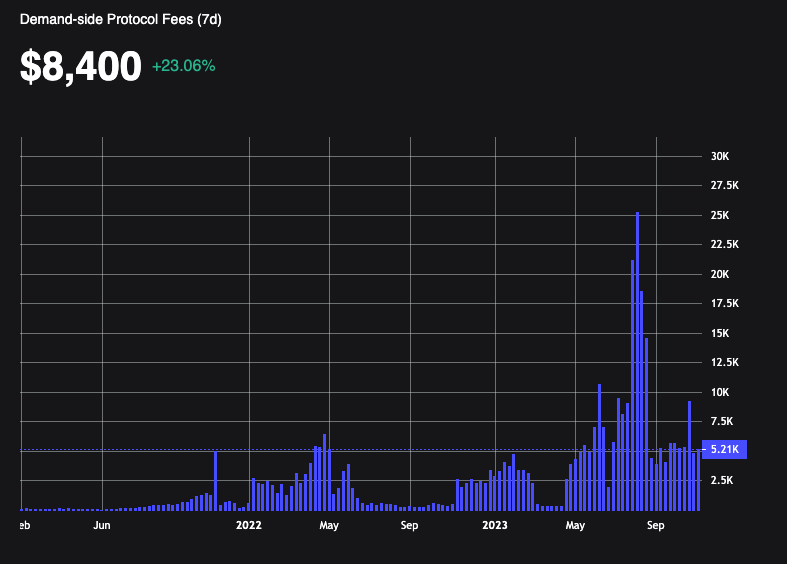Click the 'Demand-side Protocol Fees (7d)' title
The image size is (787, 564).
pos(120,20)
